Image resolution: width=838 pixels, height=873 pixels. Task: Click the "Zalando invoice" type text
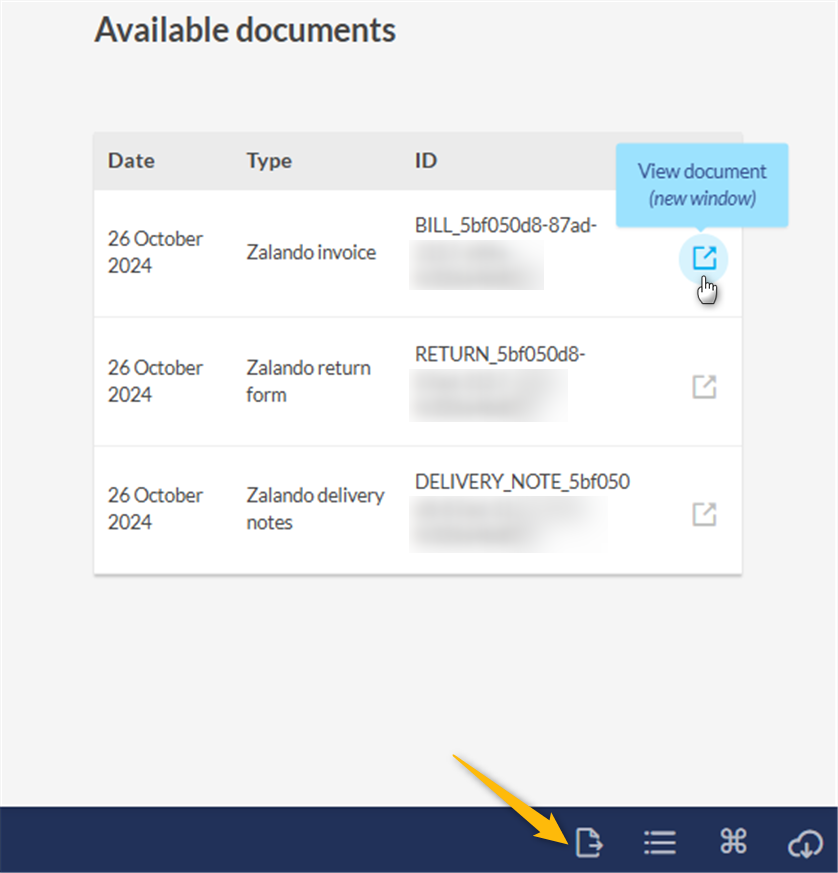pyautogui.click(x=311, y=253)
